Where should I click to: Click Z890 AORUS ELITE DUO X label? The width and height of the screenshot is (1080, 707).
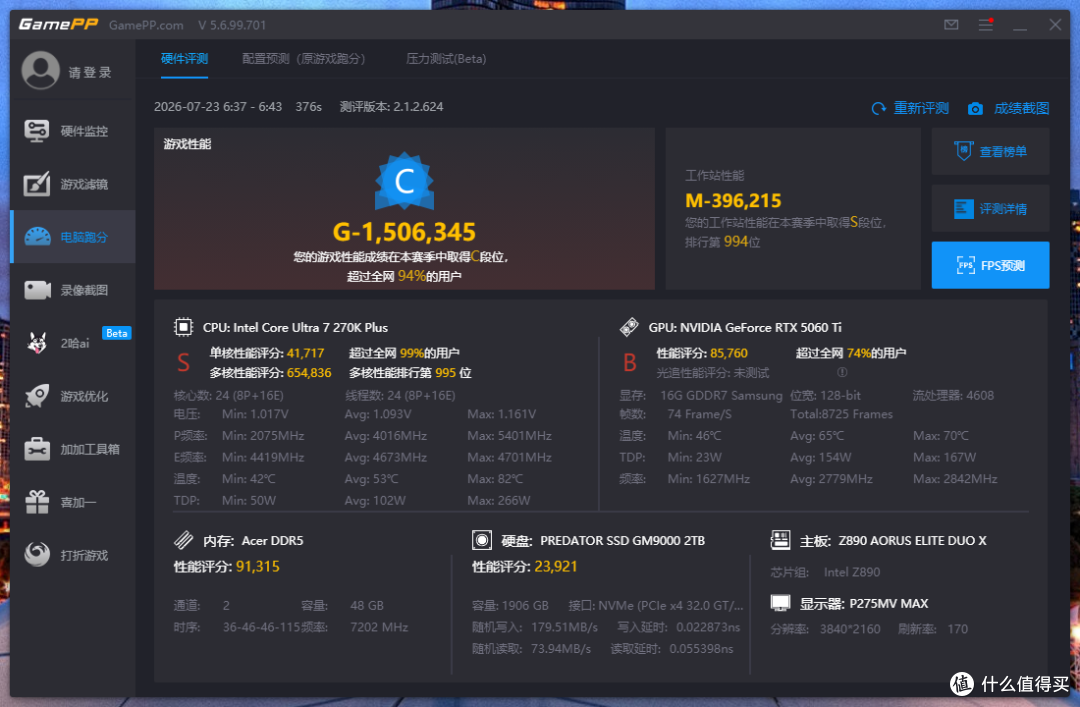[x=913, y=540]
